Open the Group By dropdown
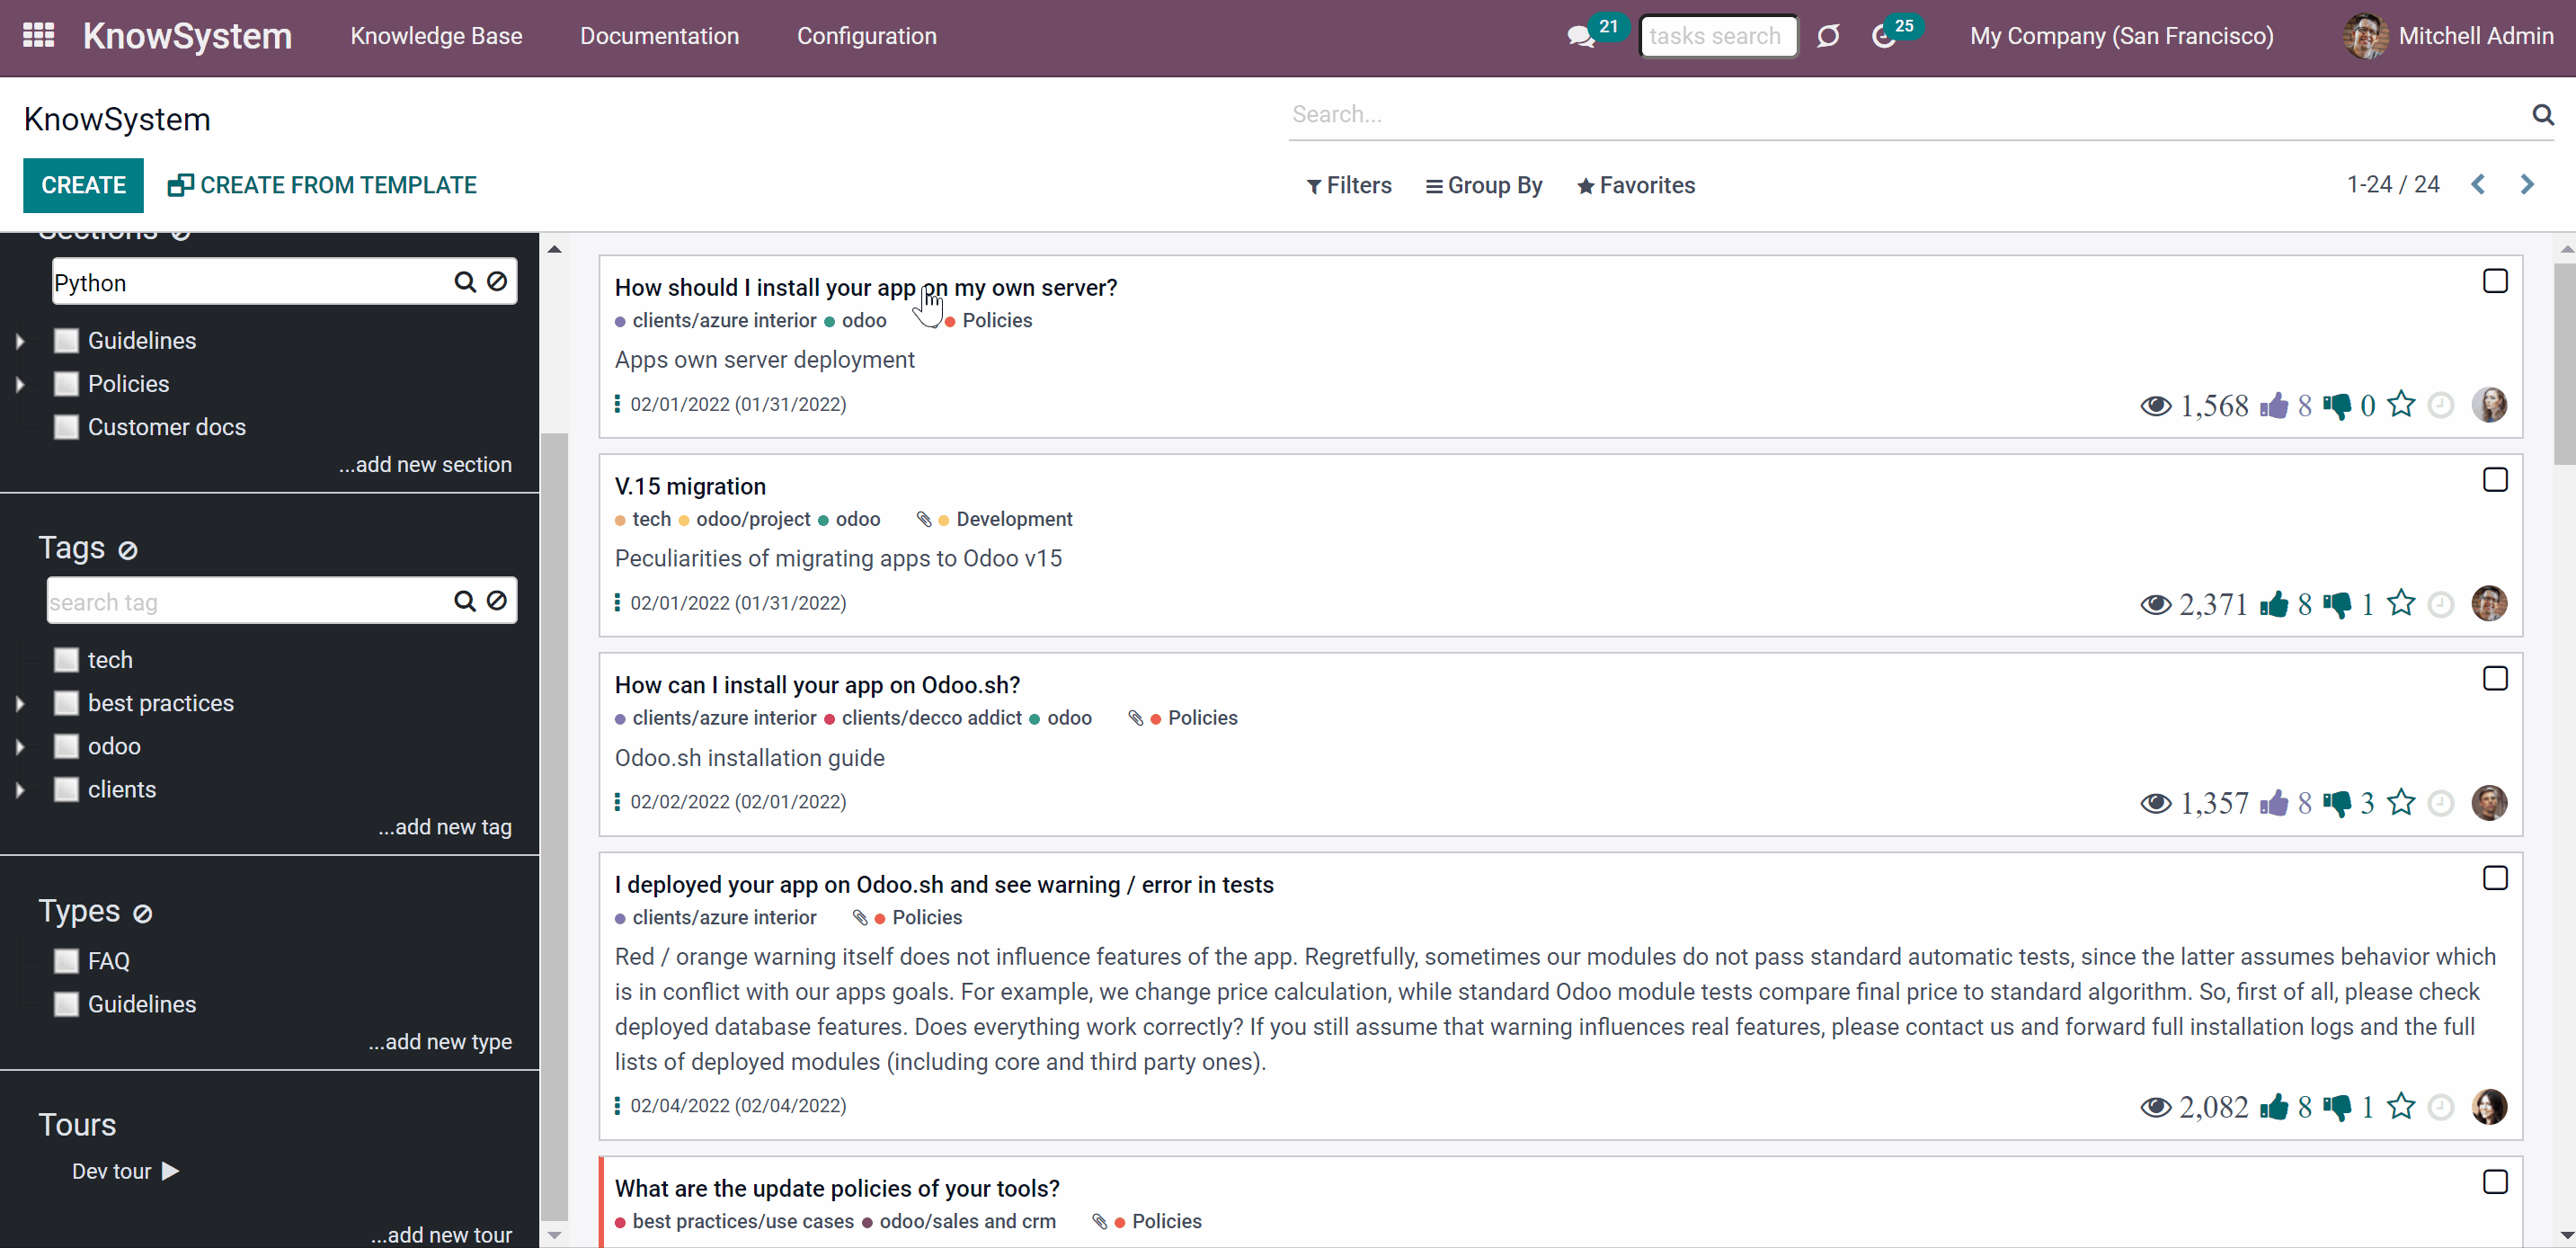This screenshot has height=1248, width=2576. click(1484, 186)
